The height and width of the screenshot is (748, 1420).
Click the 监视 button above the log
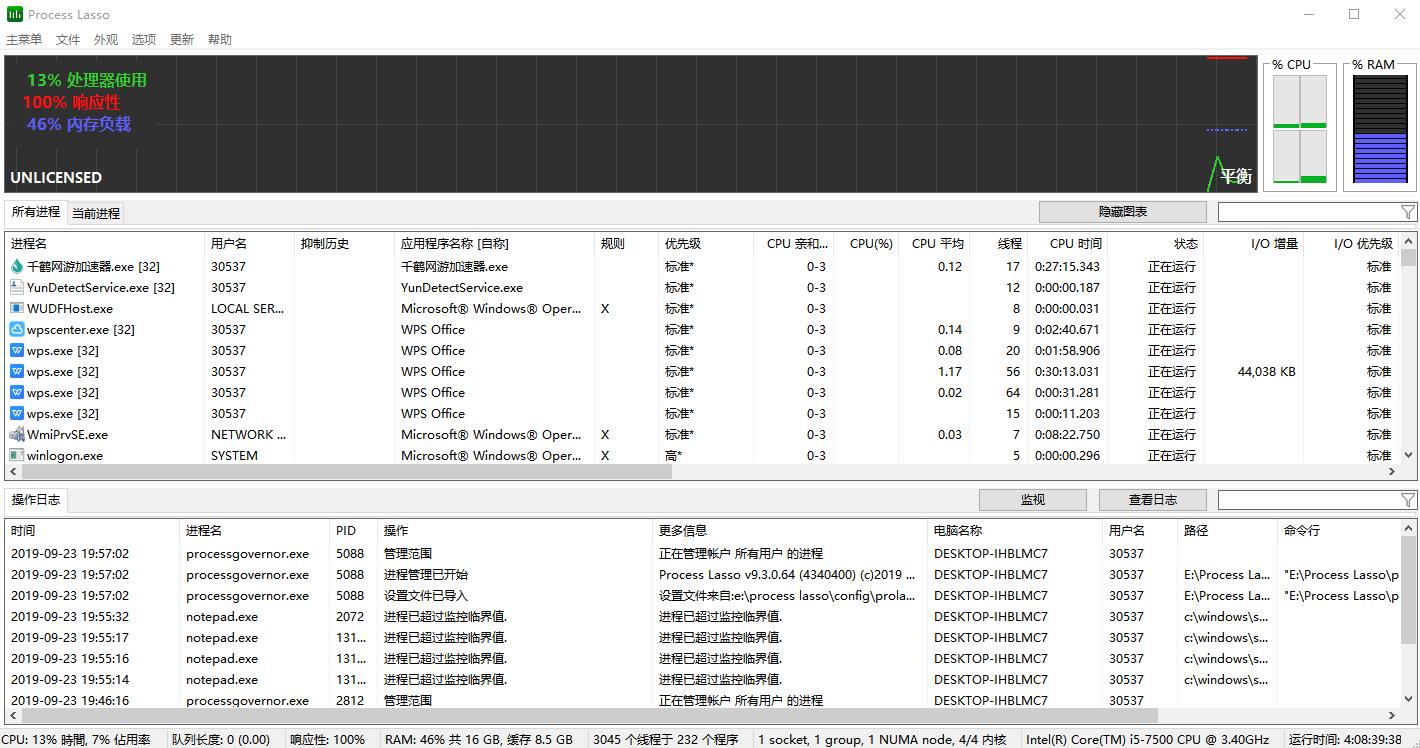[x=1032, y=499]
